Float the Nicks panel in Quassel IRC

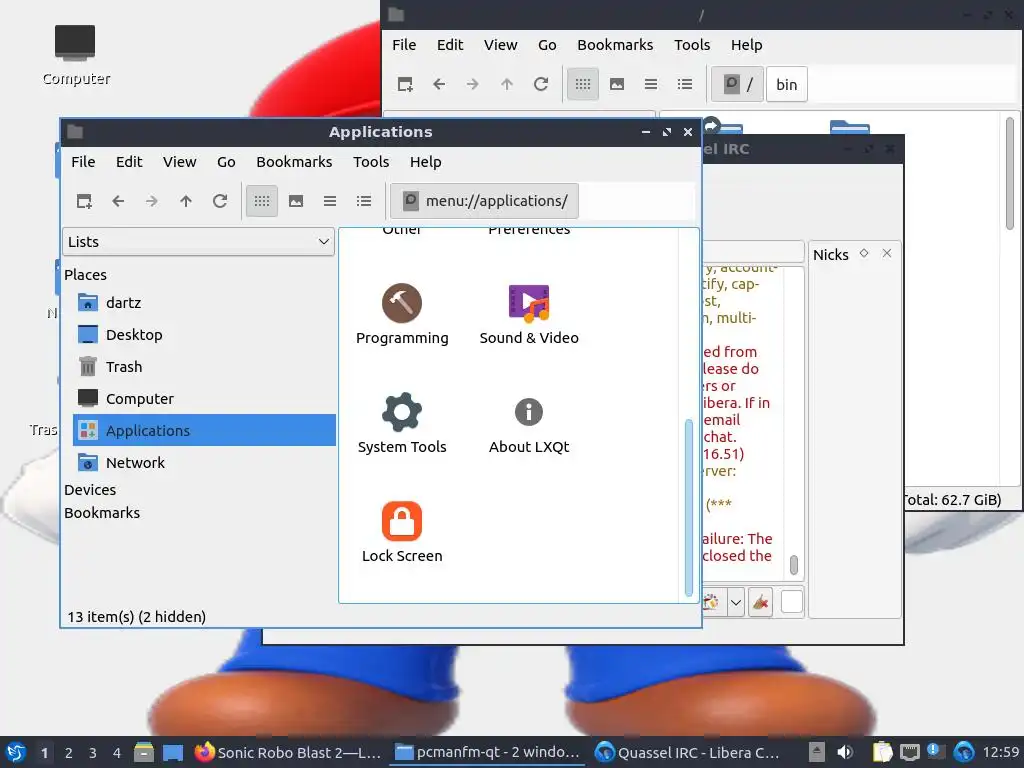point(864,253)
